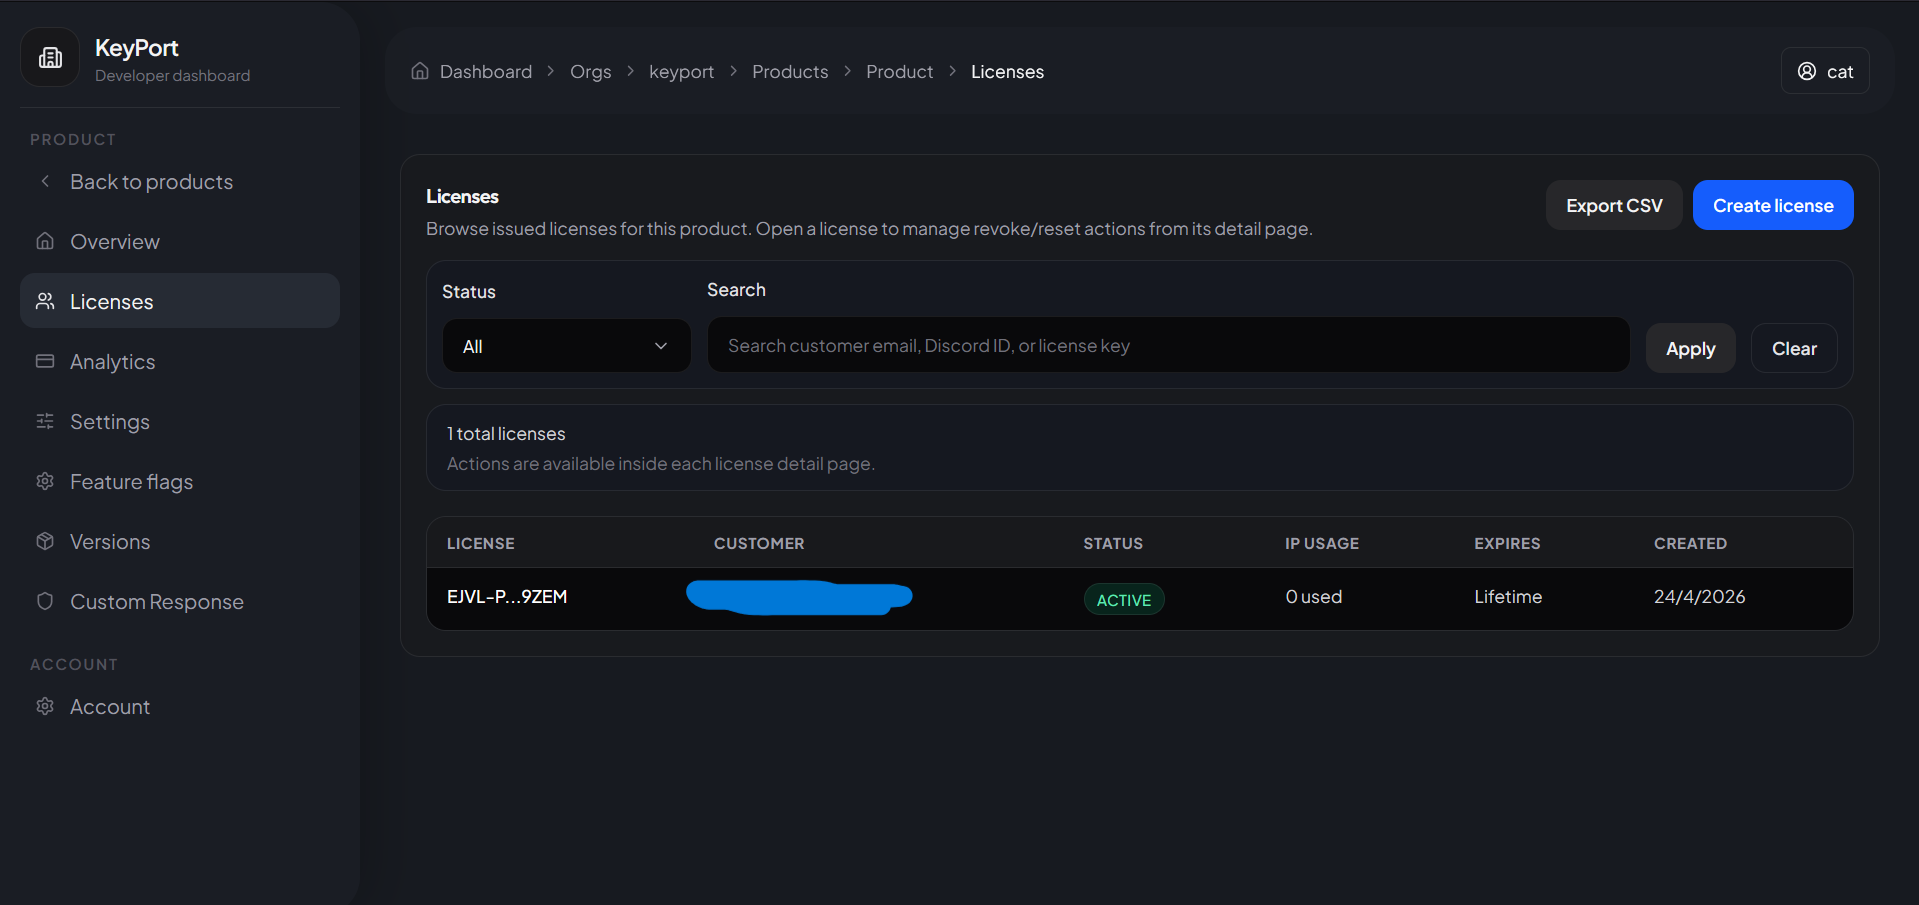This screenshot has width=1919, height=905.
Task: Clear the license search filters
Action: (1793, 348)
